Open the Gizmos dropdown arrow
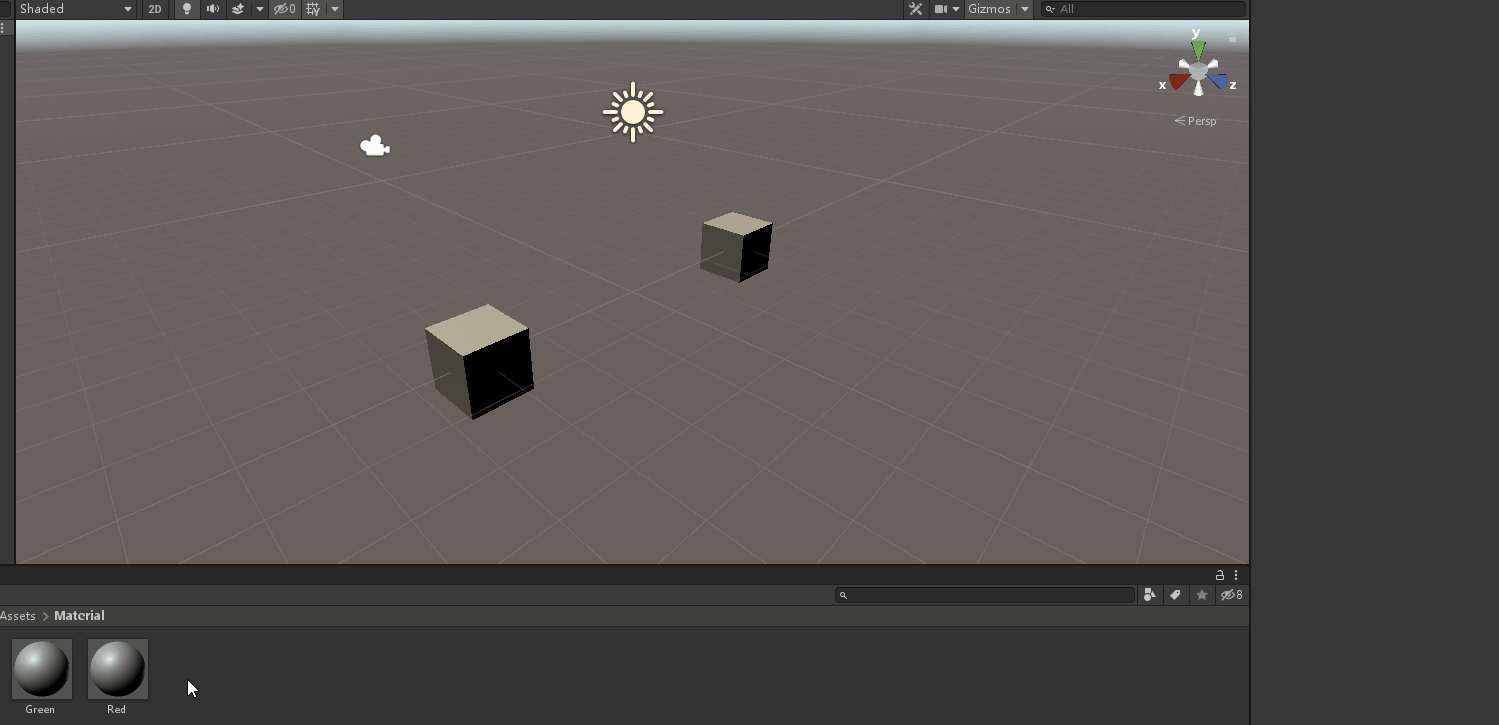This screenshot has width=1499, height=725. (1025, 9)
